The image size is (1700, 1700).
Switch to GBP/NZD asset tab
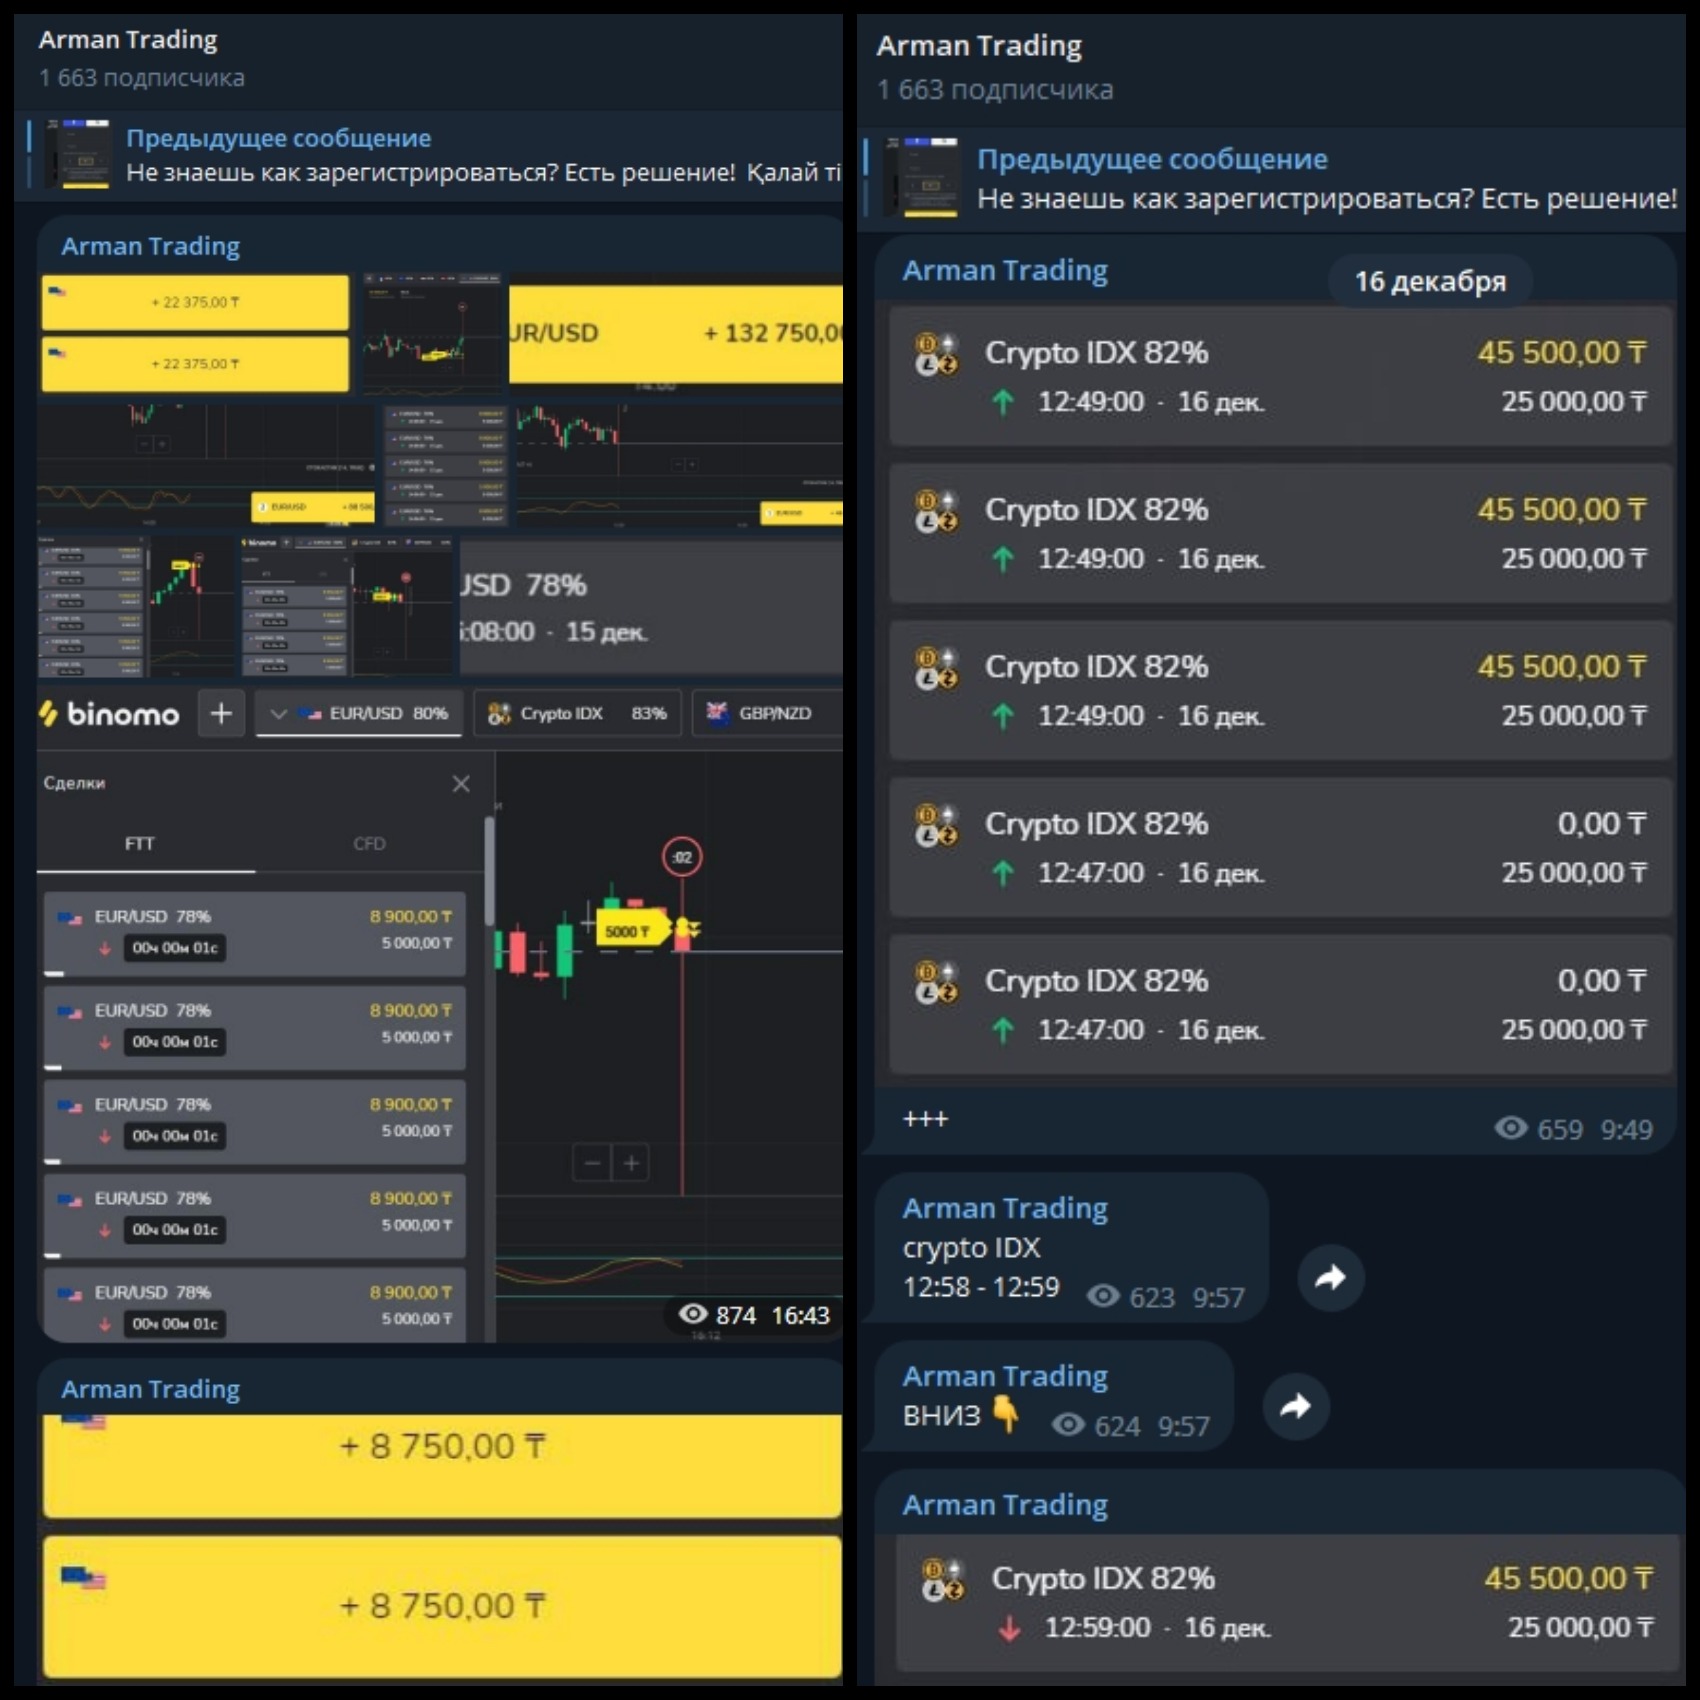(x=767, y=714)
